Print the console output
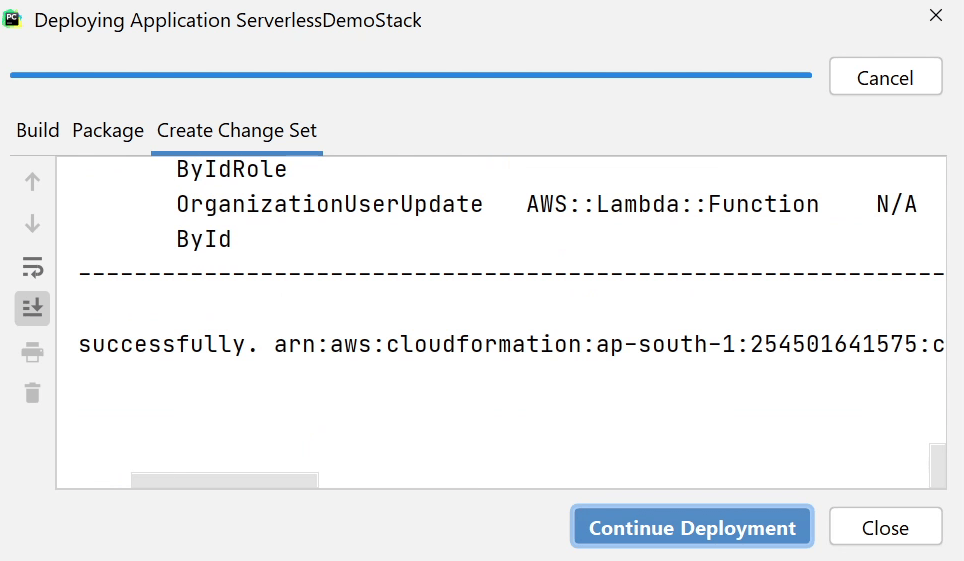Image resolution: width=964 pixels, height=561 pixels. click(x=32, y=351)
